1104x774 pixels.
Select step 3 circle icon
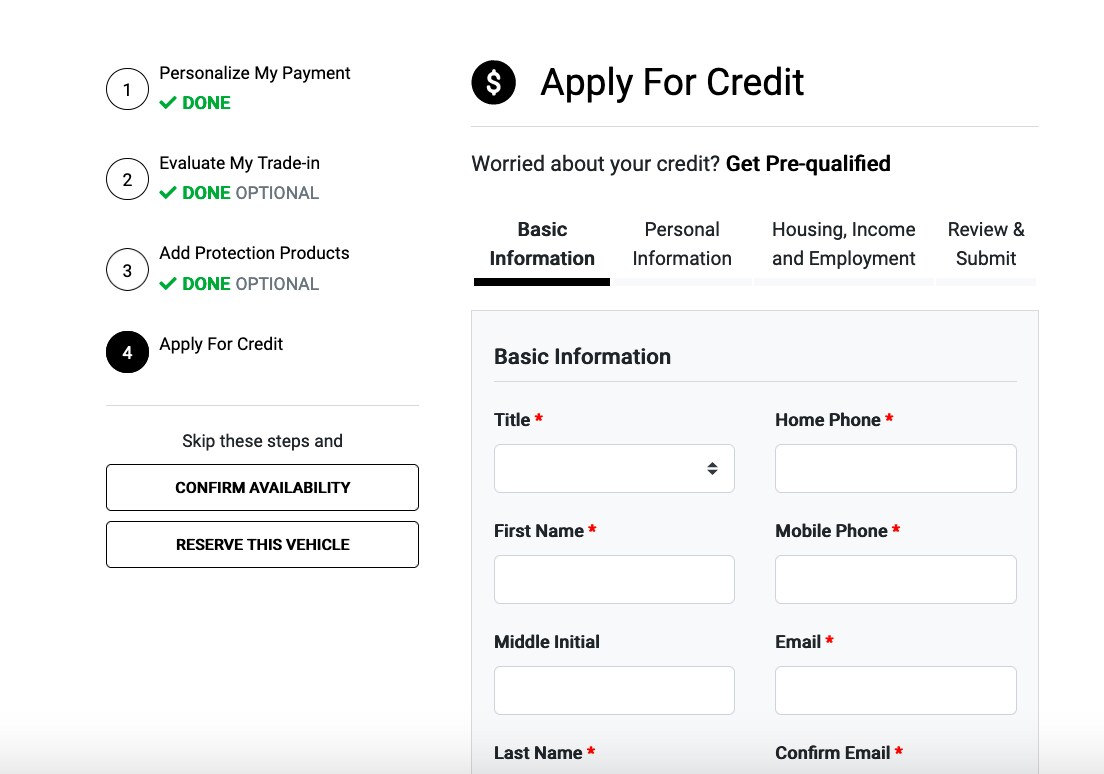pos(127,270)
